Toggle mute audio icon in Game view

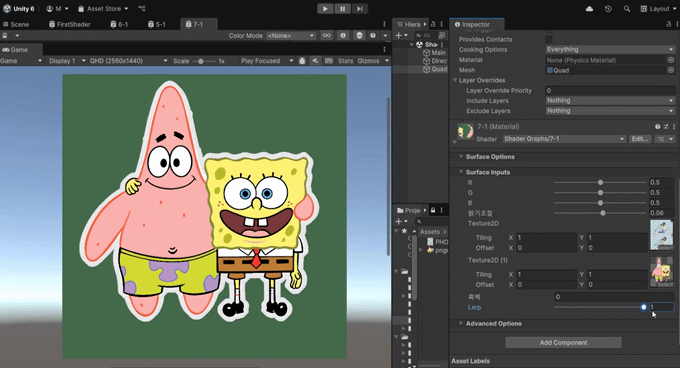pyautogui.click(x=315, y=61)
